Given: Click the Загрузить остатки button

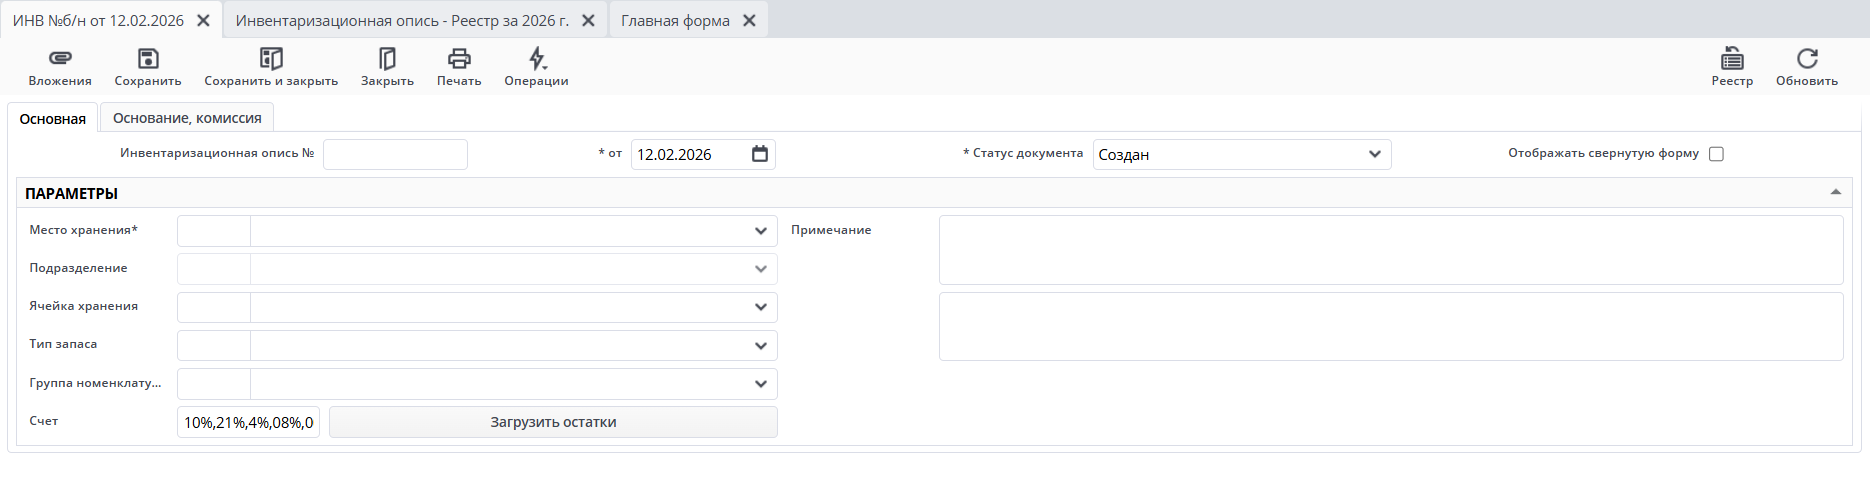Looking at the screenshot, I should (x=553, y=422).
